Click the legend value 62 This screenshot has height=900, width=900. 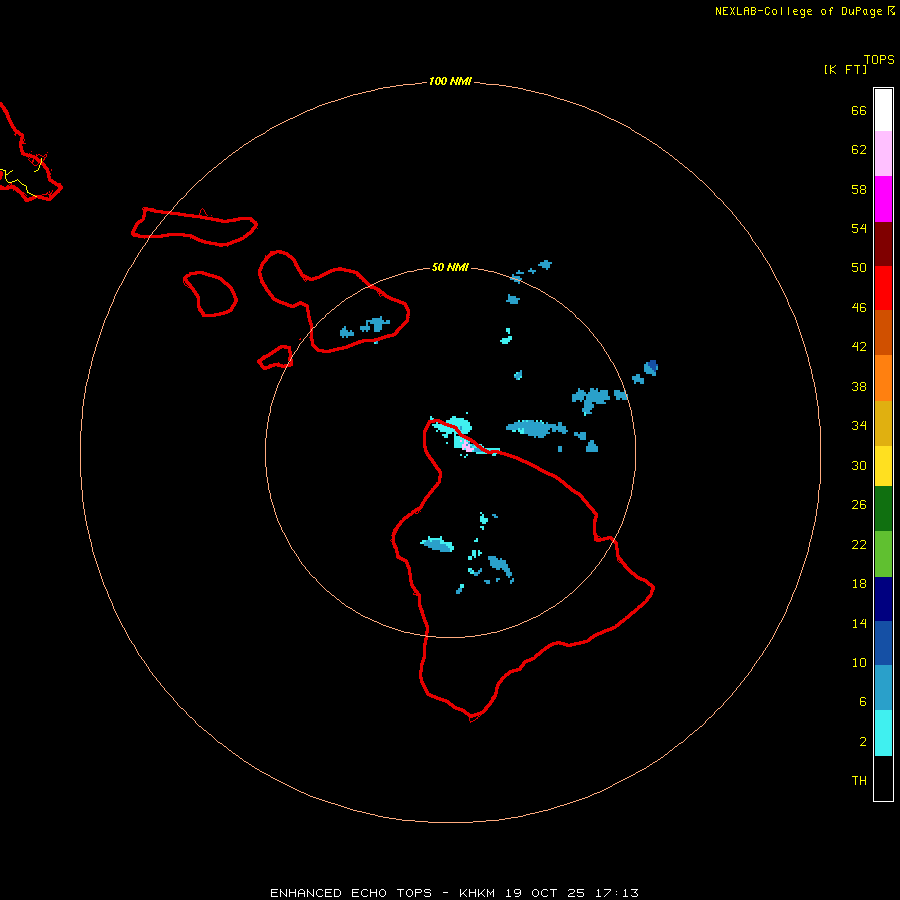coord(859,150)
